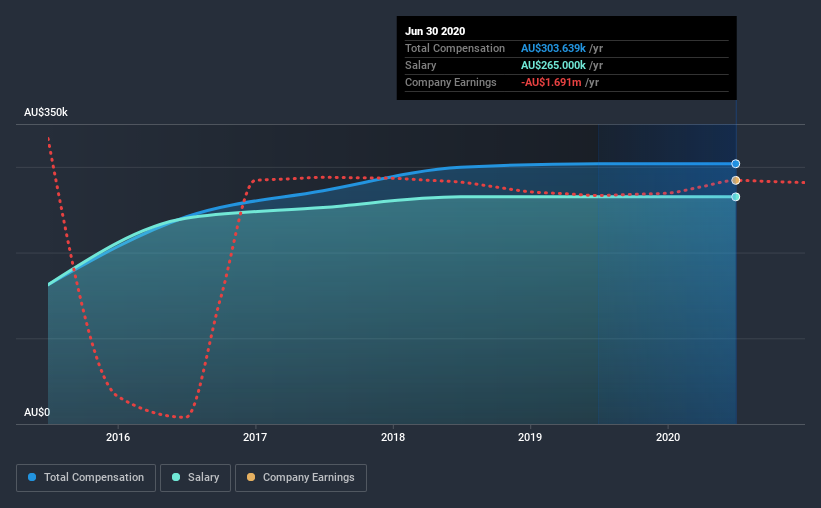Click the AU$0 y-axis label
Image resolution: width=821 pixels, height=508 pixels.
37,413
